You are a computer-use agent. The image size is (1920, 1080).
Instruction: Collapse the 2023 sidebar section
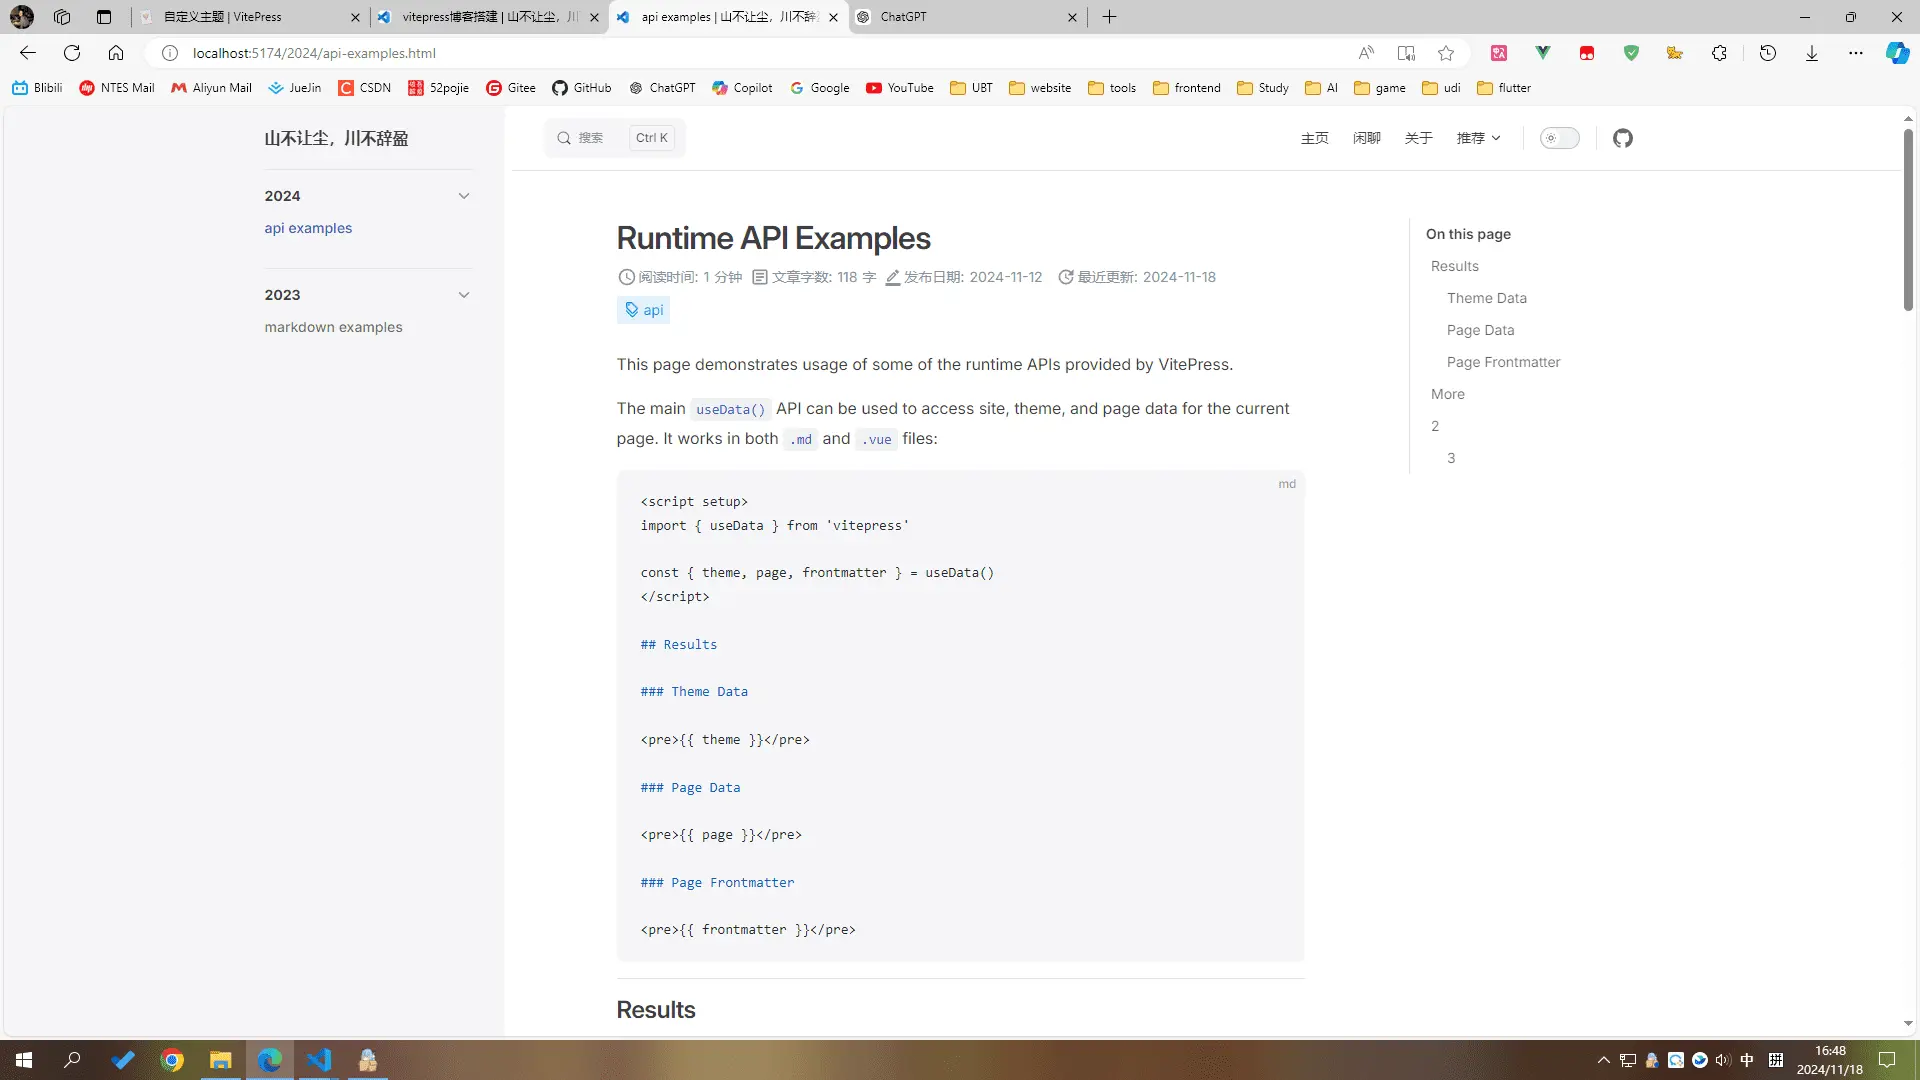pyautogui.click(x=463, y=295)
